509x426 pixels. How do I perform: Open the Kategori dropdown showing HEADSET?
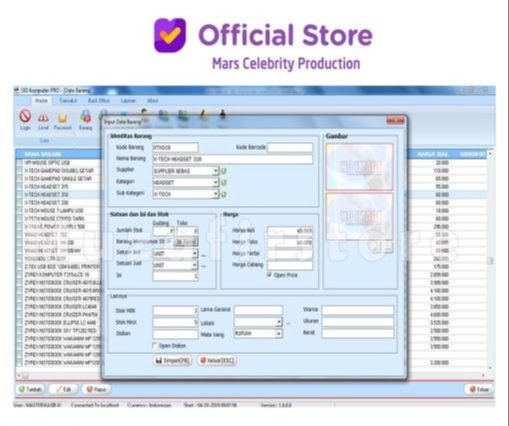215,182
